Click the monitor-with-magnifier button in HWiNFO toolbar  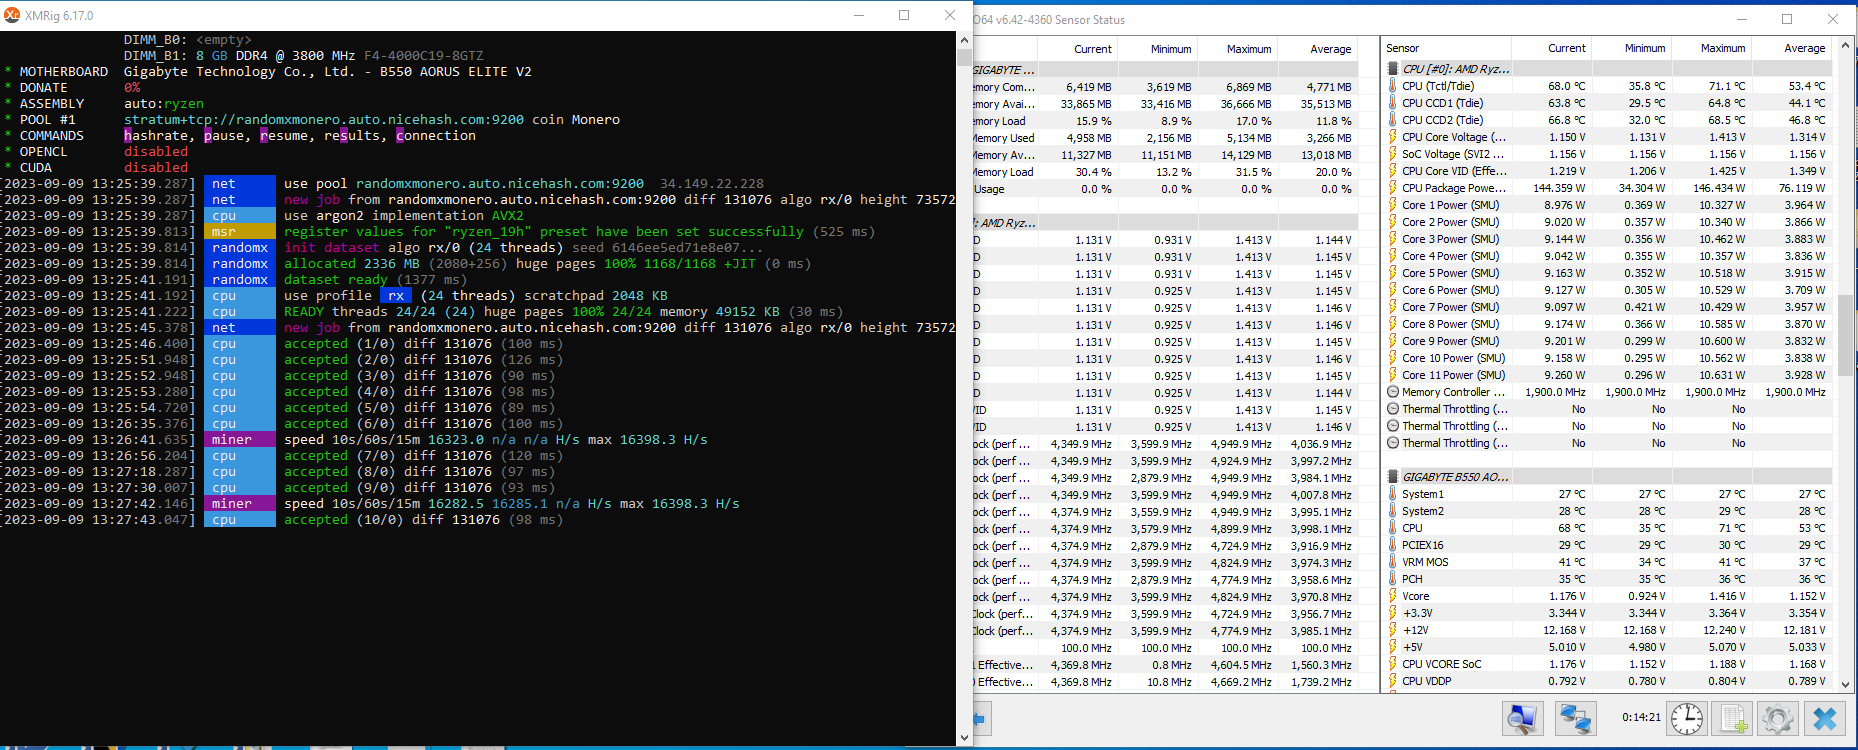click(1523, 718)
